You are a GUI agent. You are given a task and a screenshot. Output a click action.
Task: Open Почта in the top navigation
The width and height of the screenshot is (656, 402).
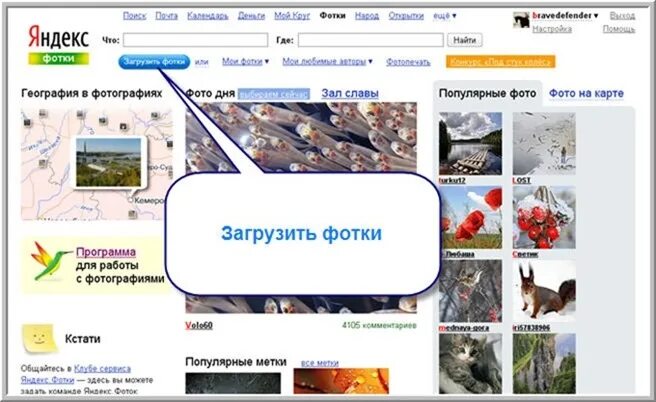167,16
